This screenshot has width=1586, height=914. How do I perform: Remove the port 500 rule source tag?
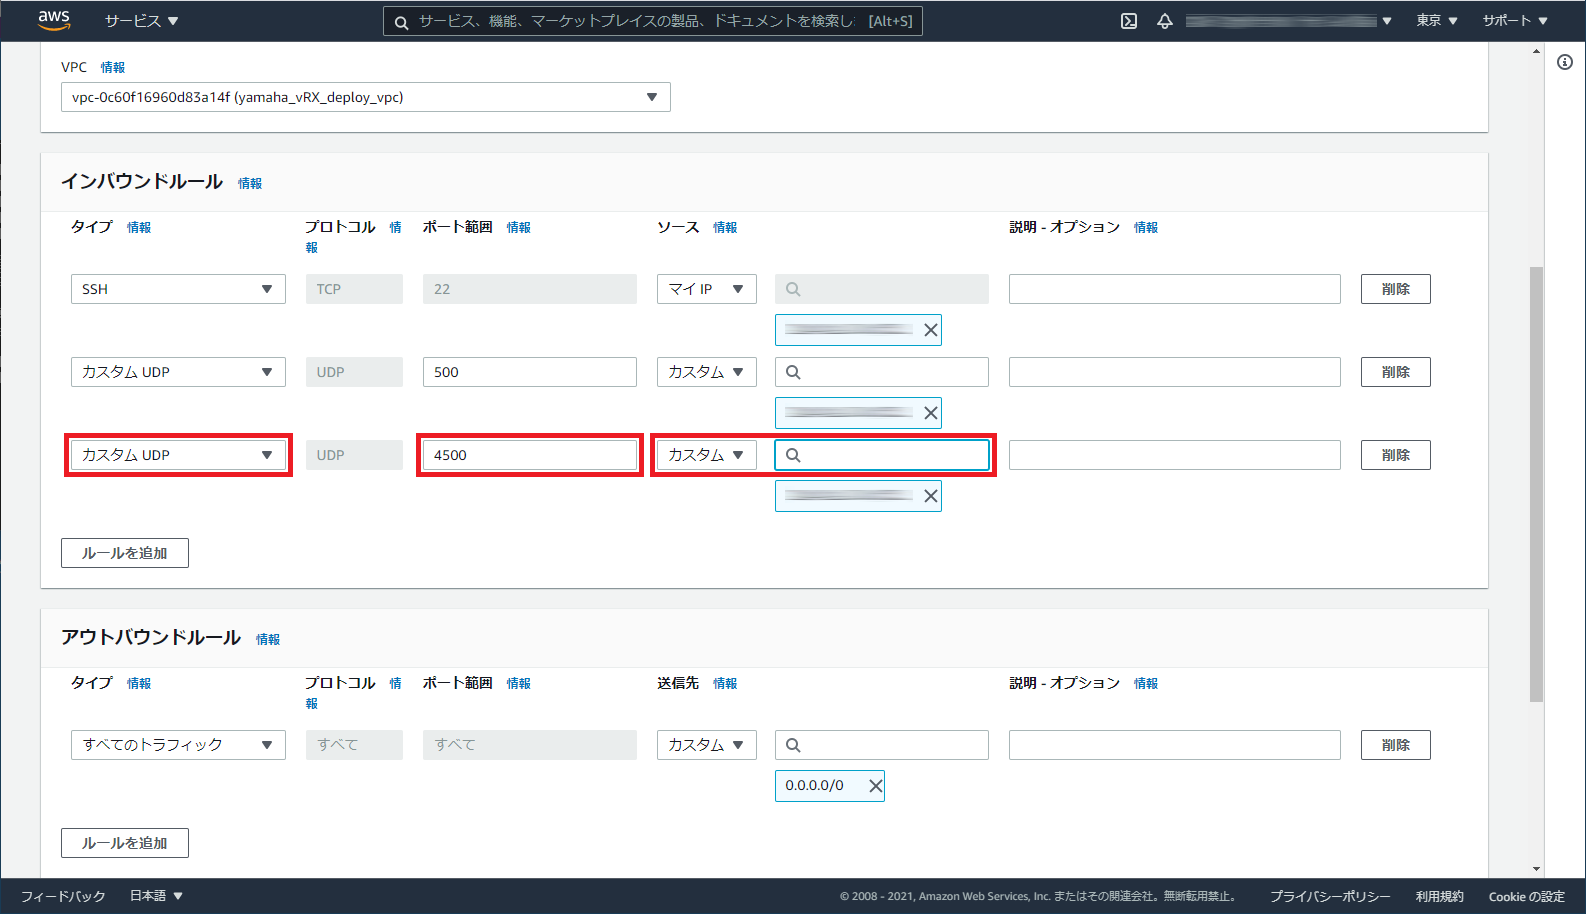(930, 413)
